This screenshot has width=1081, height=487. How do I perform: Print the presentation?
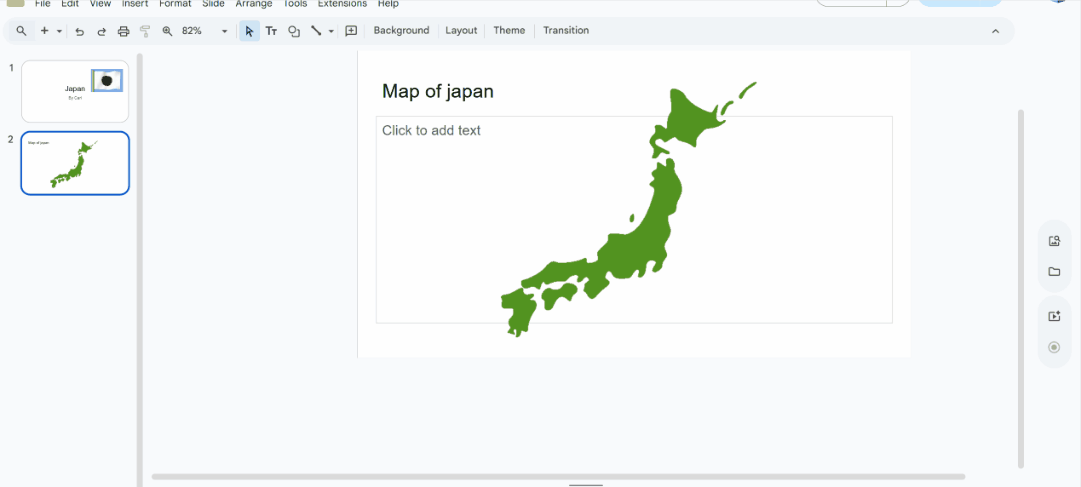pyautogui.click(x=123, y=31)
